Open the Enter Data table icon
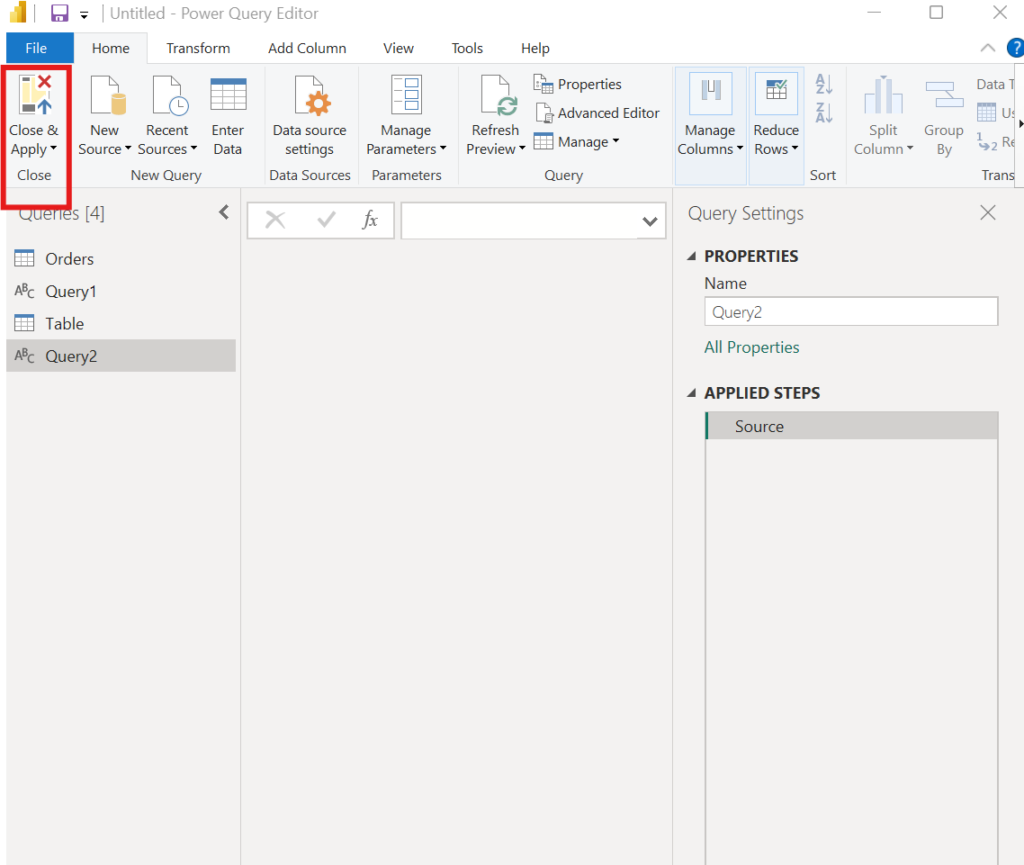 point(228,95)
